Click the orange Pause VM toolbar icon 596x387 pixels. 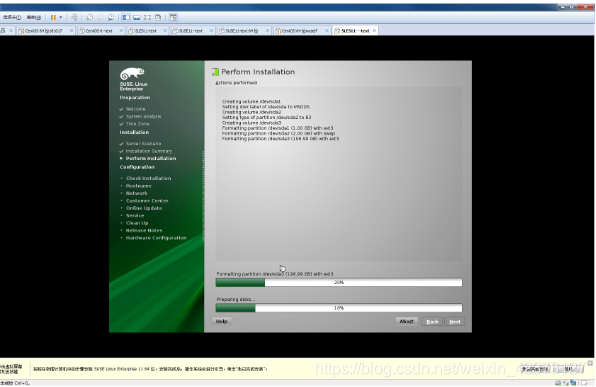coord(53,17)
